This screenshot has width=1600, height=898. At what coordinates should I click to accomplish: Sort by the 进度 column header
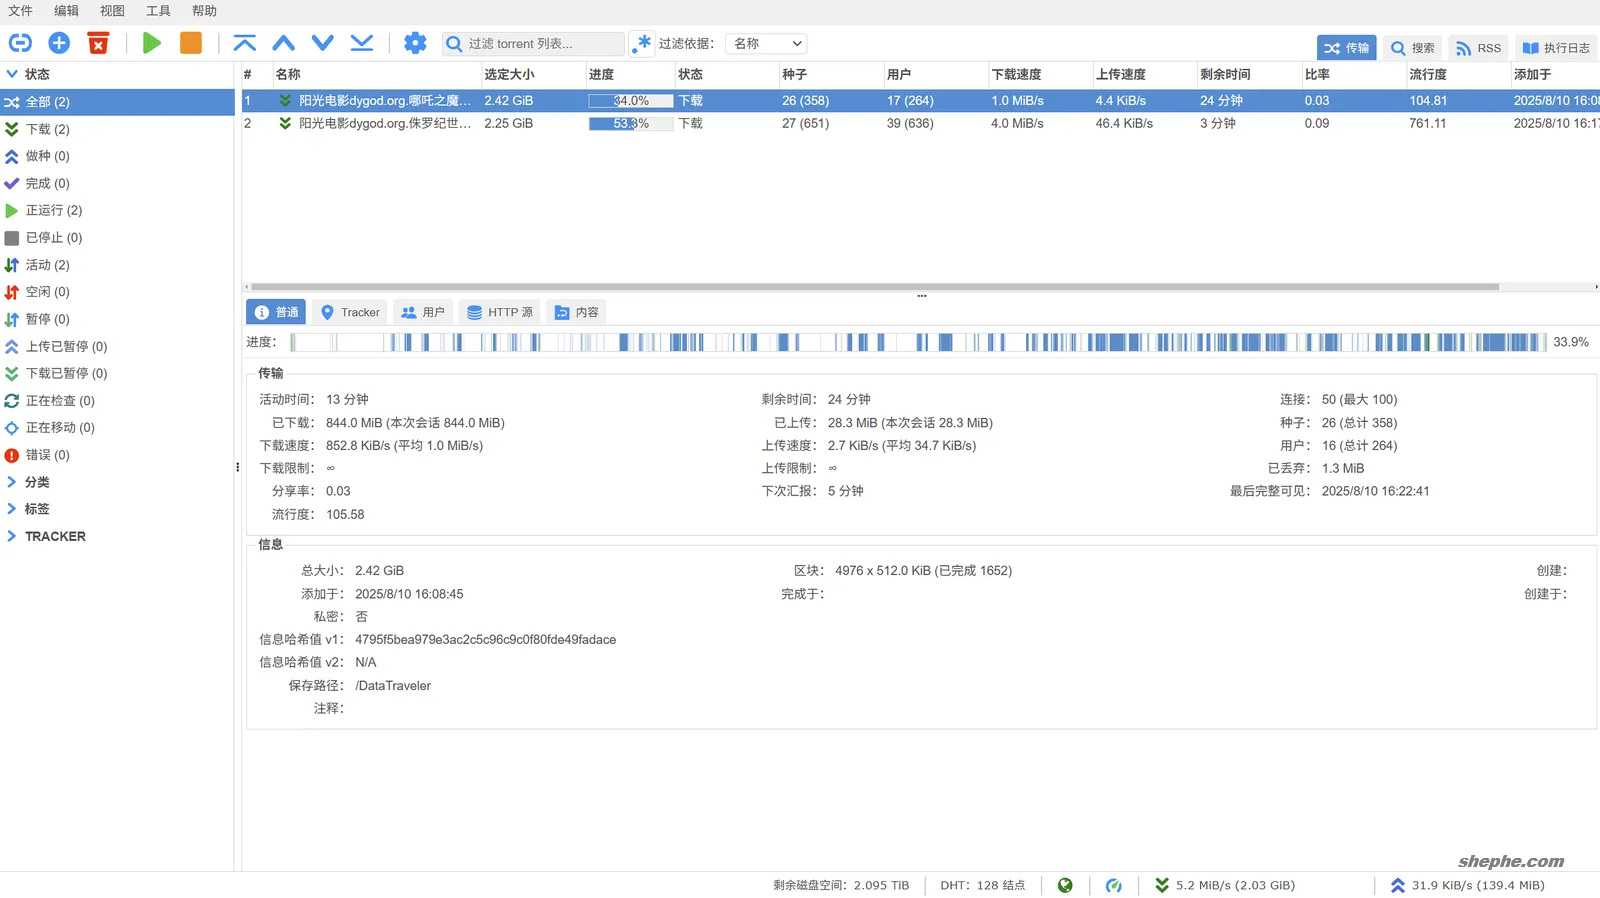(630, 74)
